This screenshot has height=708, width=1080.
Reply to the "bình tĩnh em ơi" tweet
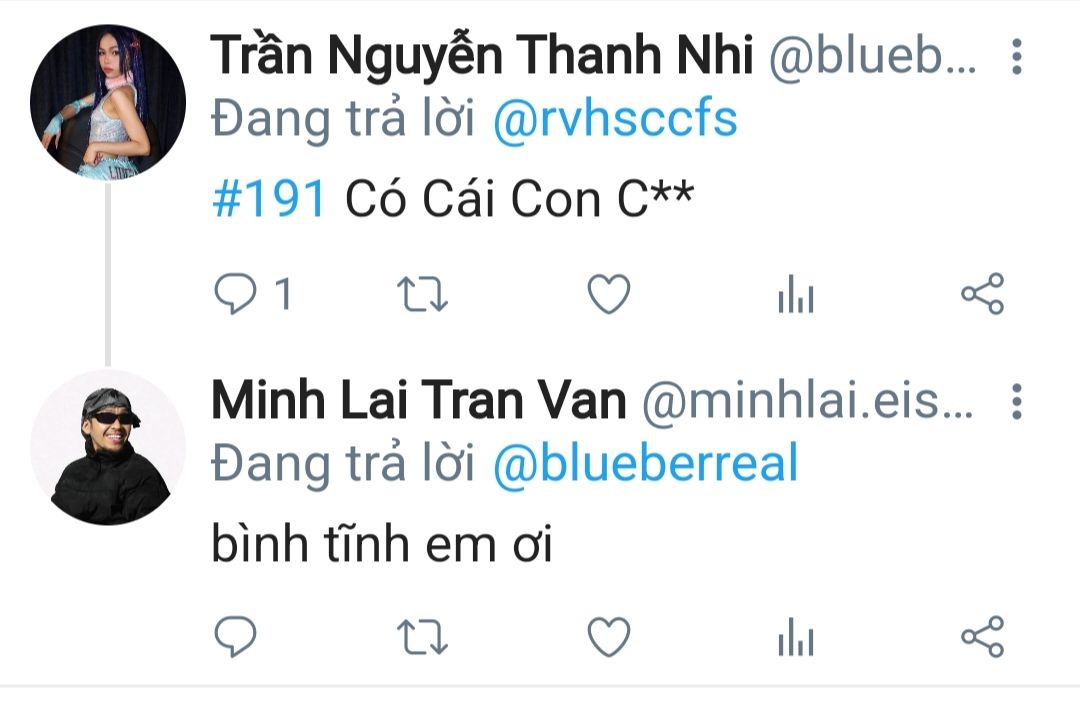(x=236, y=636)
